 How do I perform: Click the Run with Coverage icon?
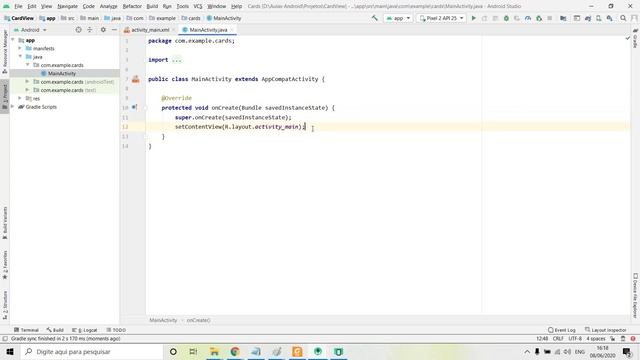pos(517,18)
